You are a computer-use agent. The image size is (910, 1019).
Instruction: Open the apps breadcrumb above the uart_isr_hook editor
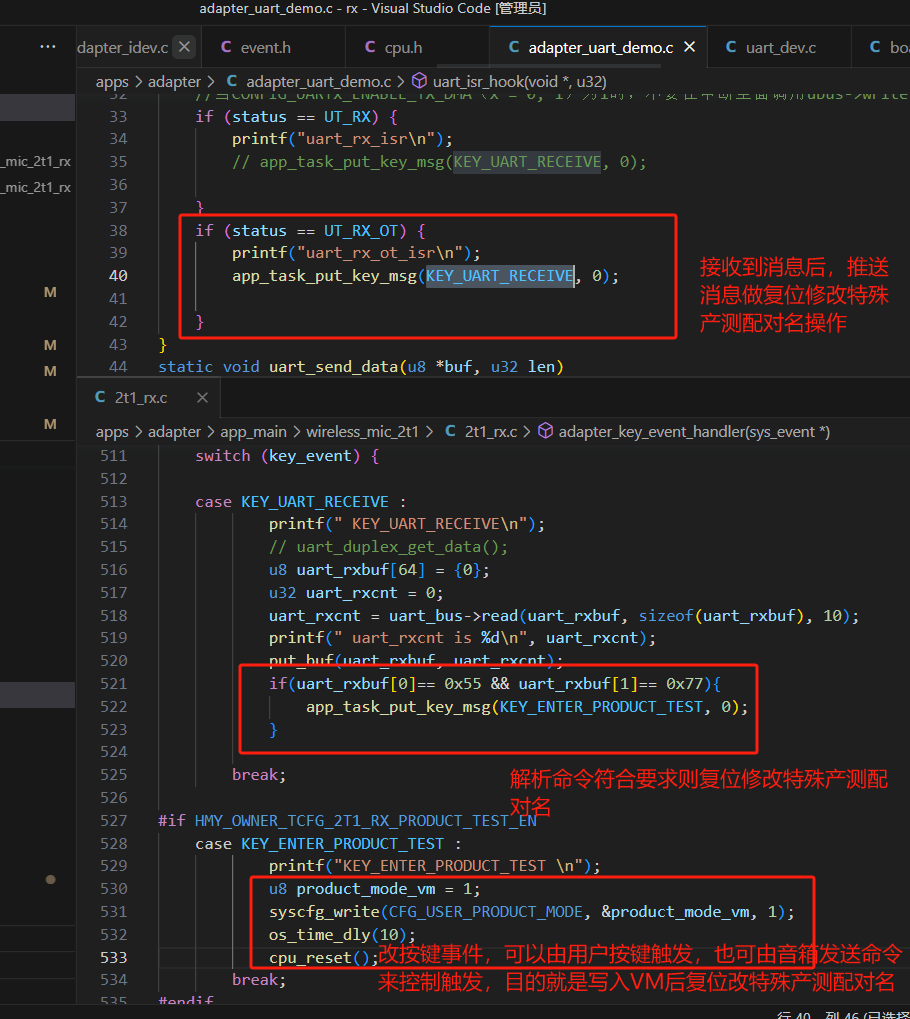(x=112, y=83)
